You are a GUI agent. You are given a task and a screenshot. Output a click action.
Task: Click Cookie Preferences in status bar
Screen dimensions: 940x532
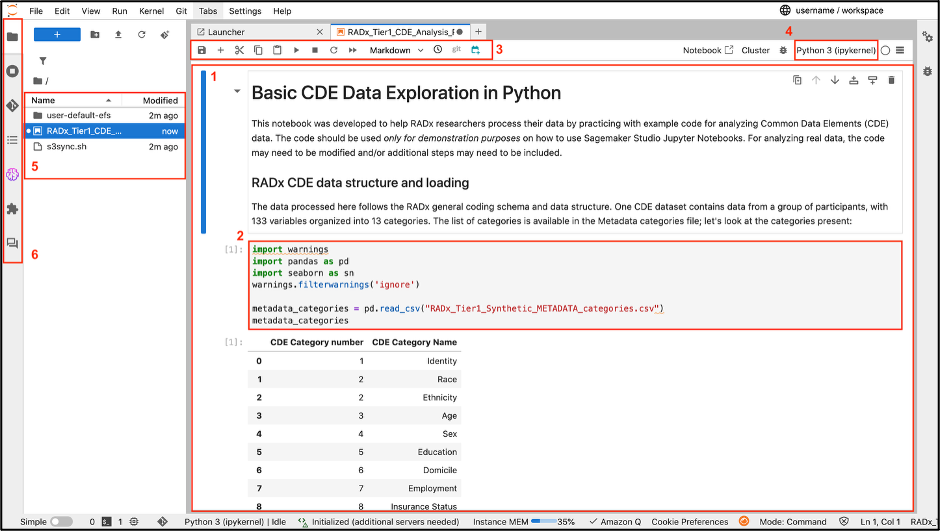pyautogui.click(x=689, y=522)
